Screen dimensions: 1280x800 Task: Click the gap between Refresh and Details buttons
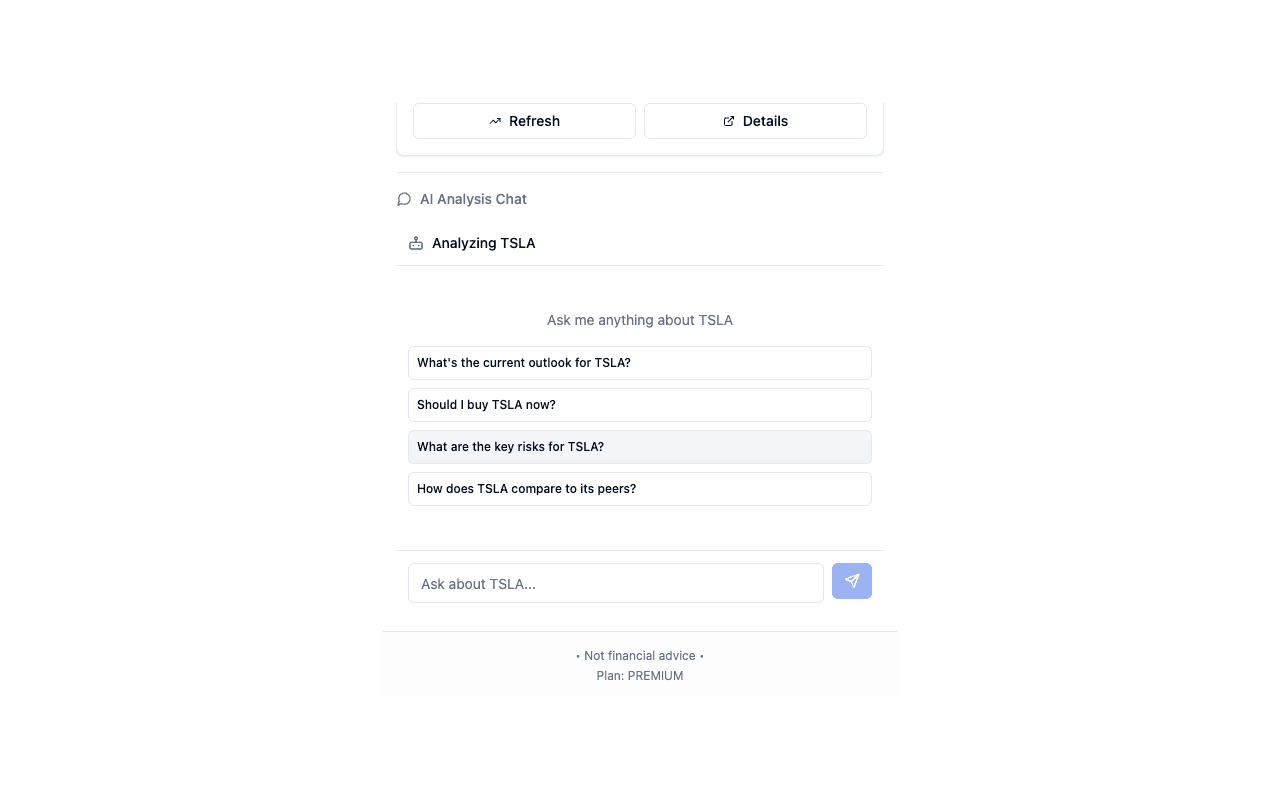pos(640,121)
